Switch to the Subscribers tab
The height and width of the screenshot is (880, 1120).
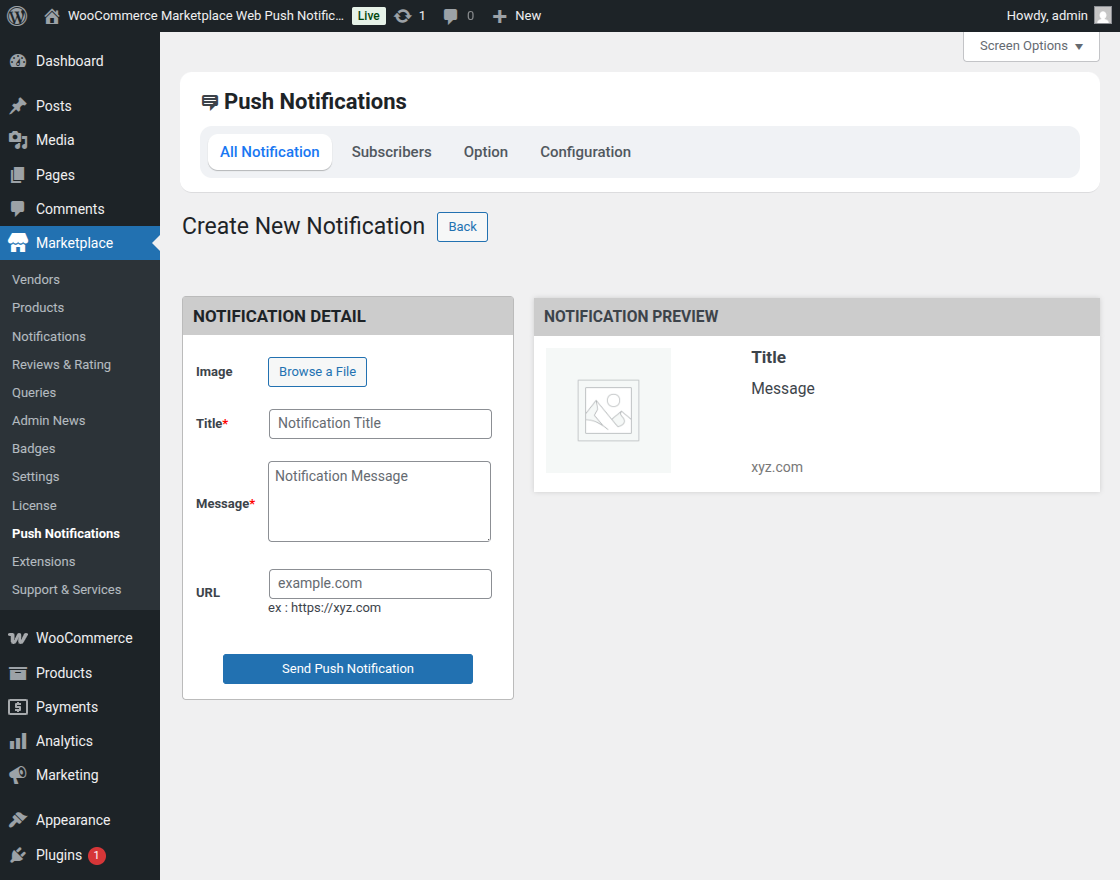pyautogui.click(x=391, y=152)
